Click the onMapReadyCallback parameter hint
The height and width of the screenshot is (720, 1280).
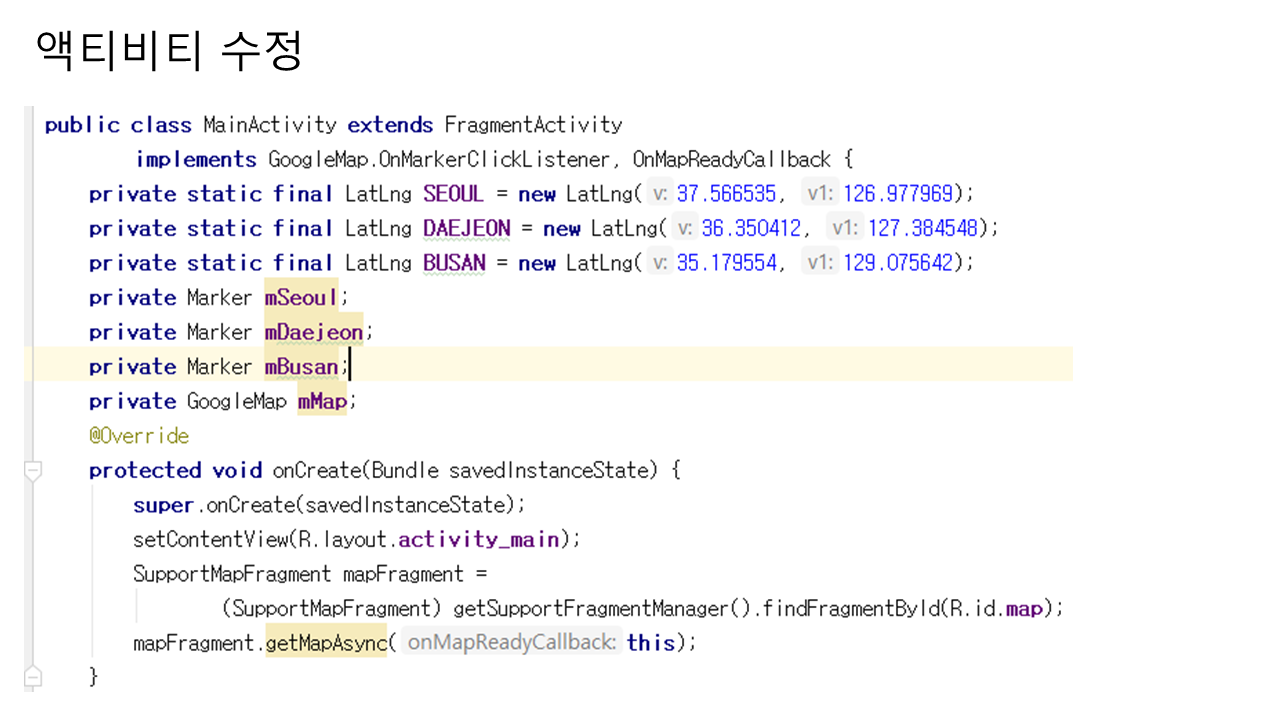(x=511, y=643)
